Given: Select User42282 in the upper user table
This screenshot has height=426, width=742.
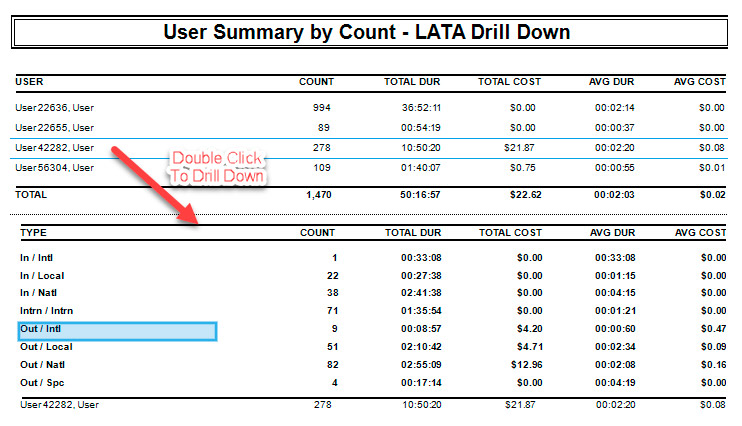Looking at the screenshot, I should [54, 147].
